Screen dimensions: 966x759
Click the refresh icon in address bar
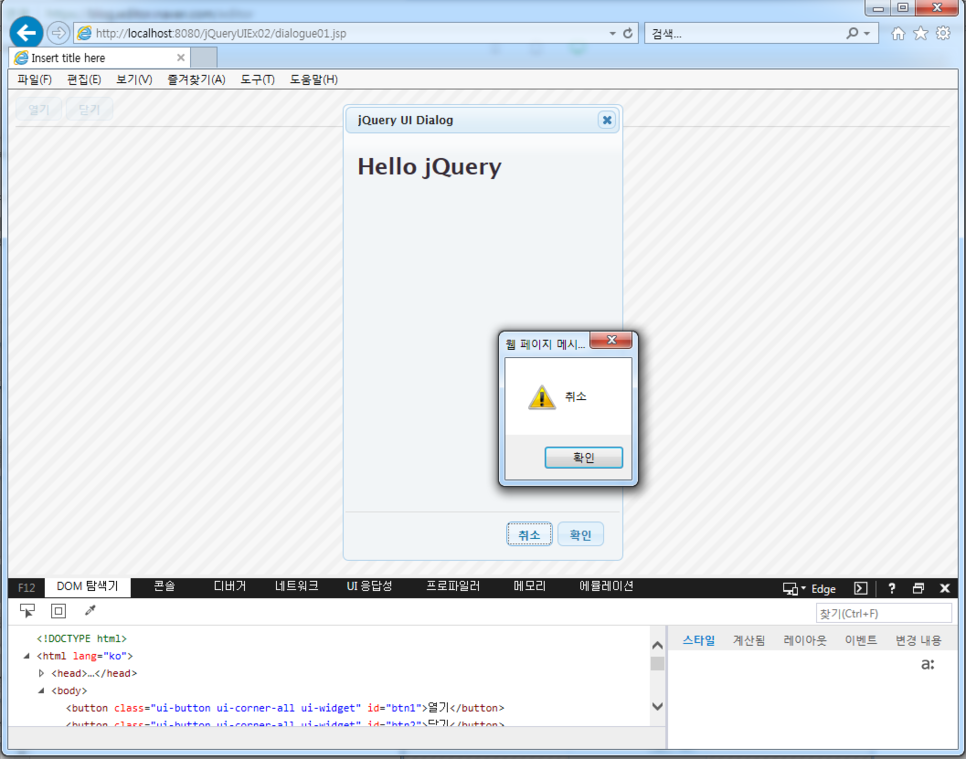pos(628,33)
